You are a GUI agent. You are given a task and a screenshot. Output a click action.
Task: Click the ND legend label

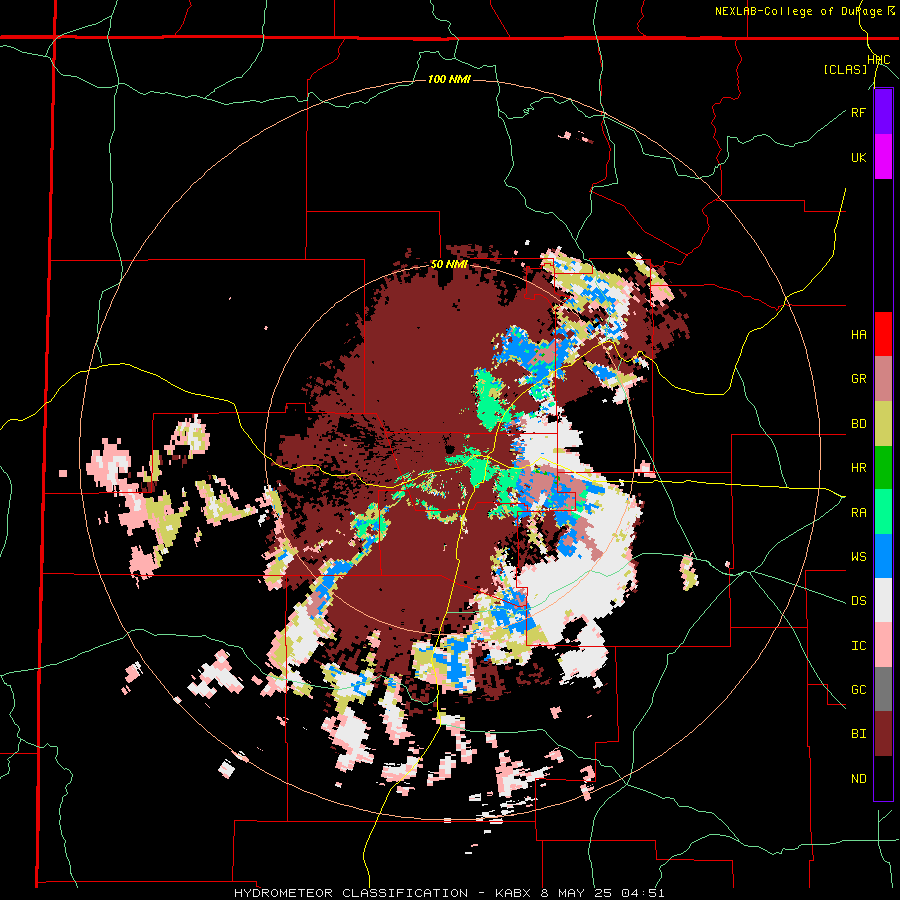pos(858,779)
